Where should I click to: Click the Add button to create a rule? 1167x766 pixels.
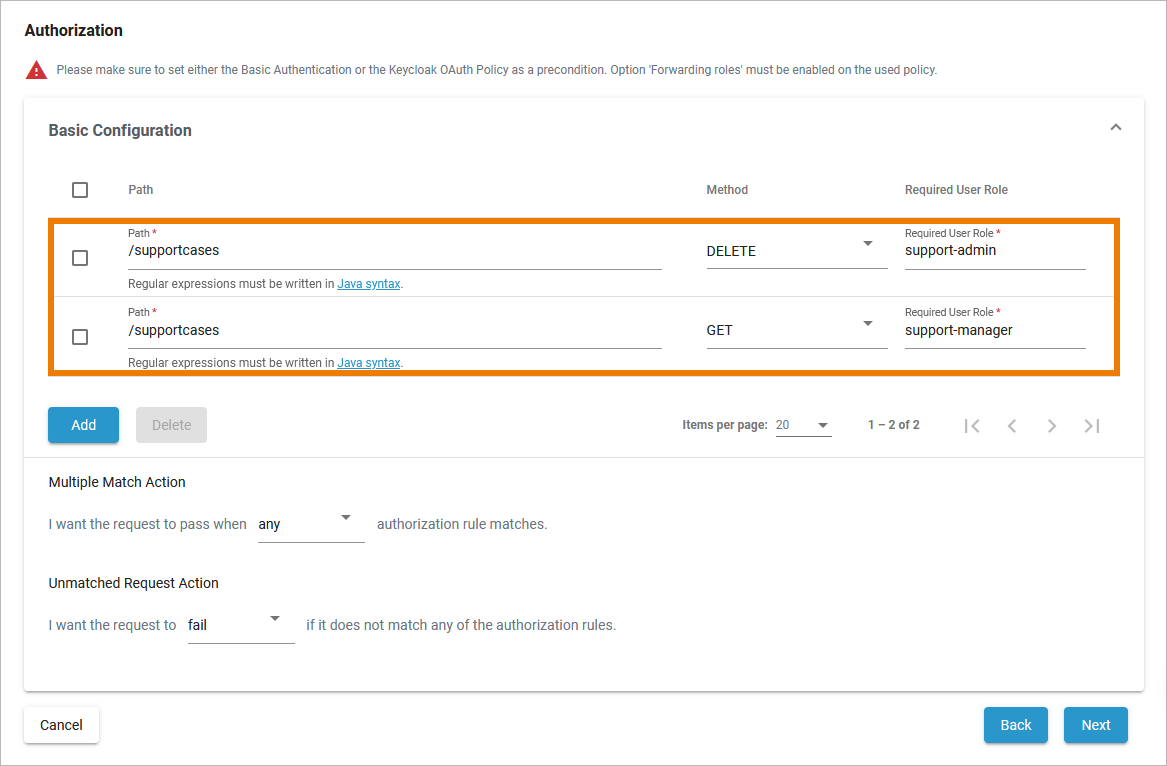(83, 424)
